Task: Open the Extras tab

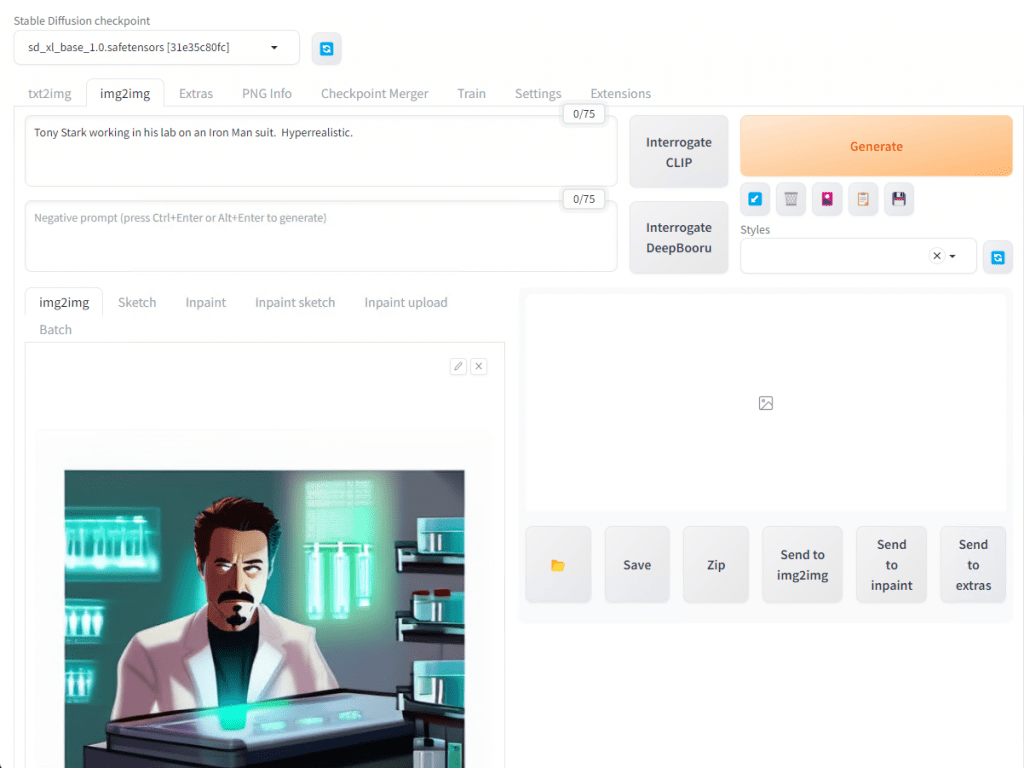Action: point(196,93)
